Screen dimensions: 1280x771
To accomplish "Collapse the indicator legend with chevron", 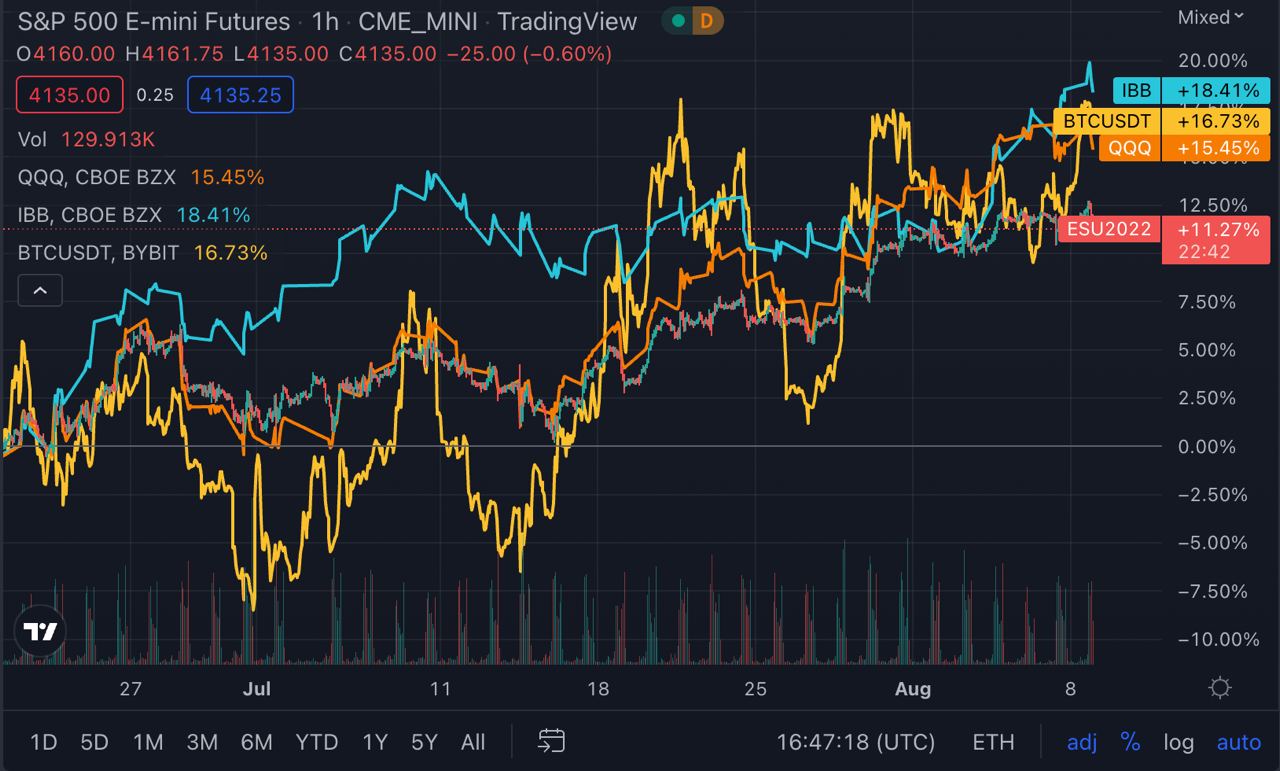I will 40,291.
